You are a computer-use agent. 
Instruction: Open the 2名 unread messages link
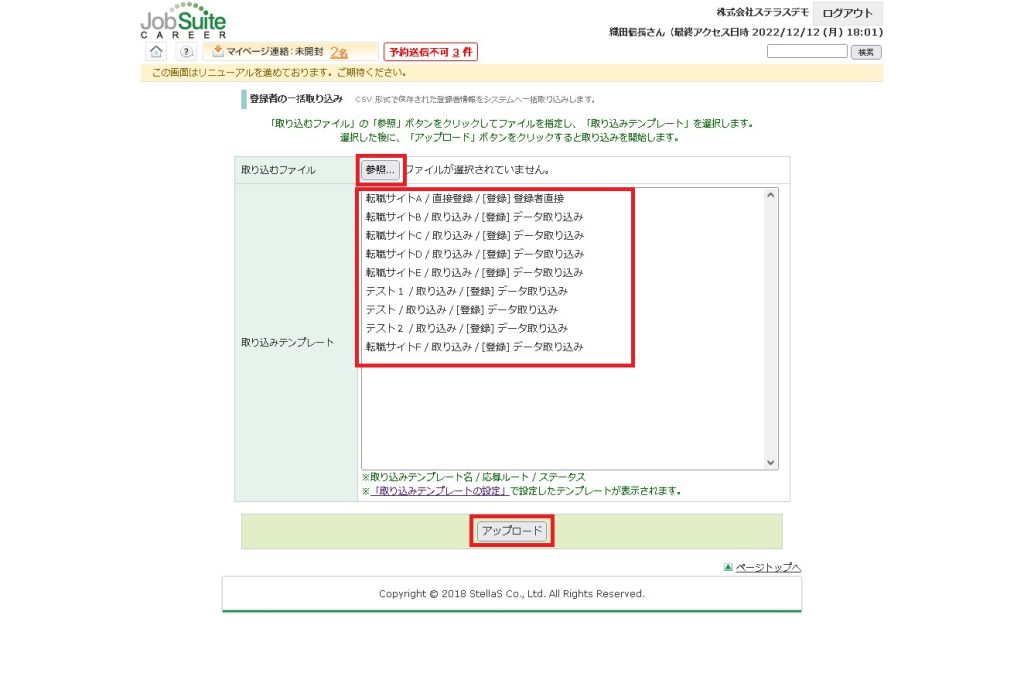pos(338,52)
